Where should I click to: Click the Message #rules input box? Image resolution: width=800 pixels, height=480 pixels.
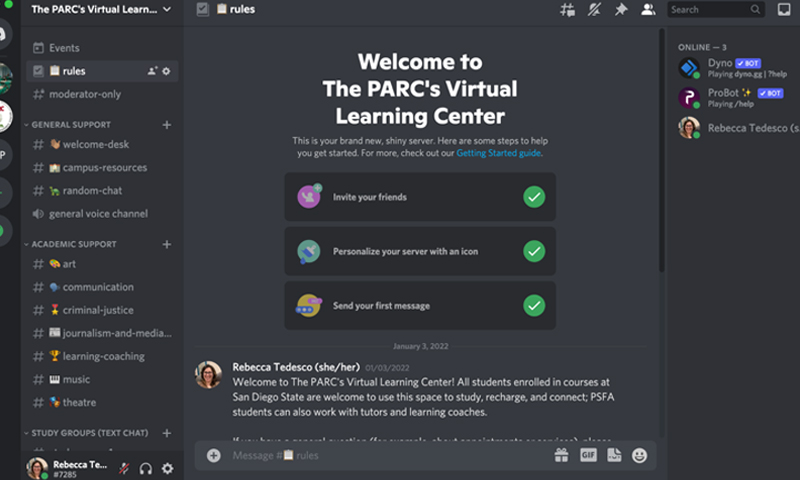point(388,456)
